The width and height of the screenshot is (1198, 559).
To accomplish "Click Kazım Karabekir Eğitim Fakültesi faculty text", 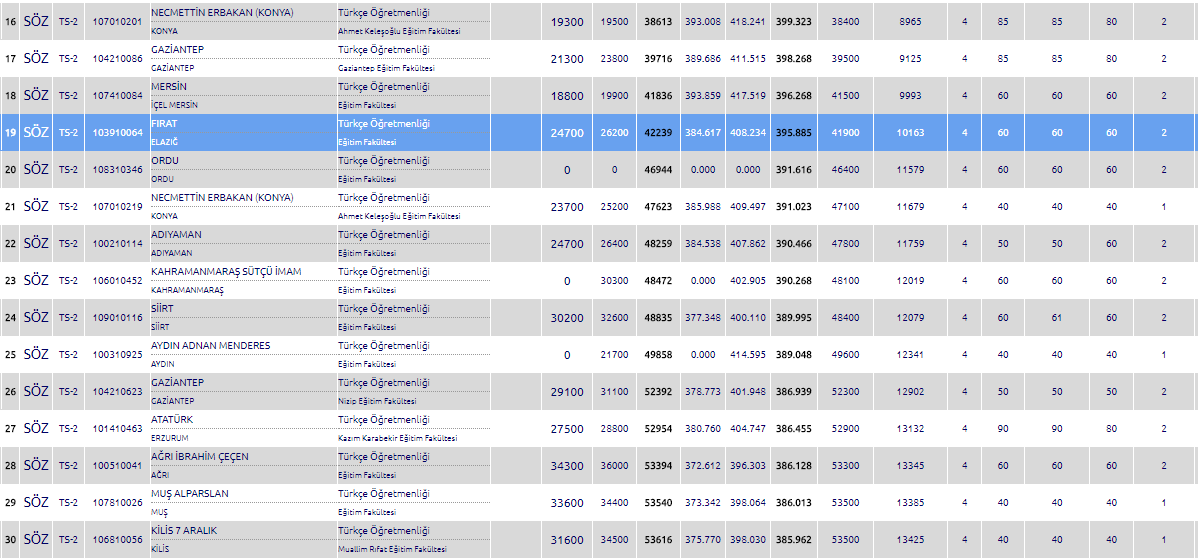I will tap(397, 438).
